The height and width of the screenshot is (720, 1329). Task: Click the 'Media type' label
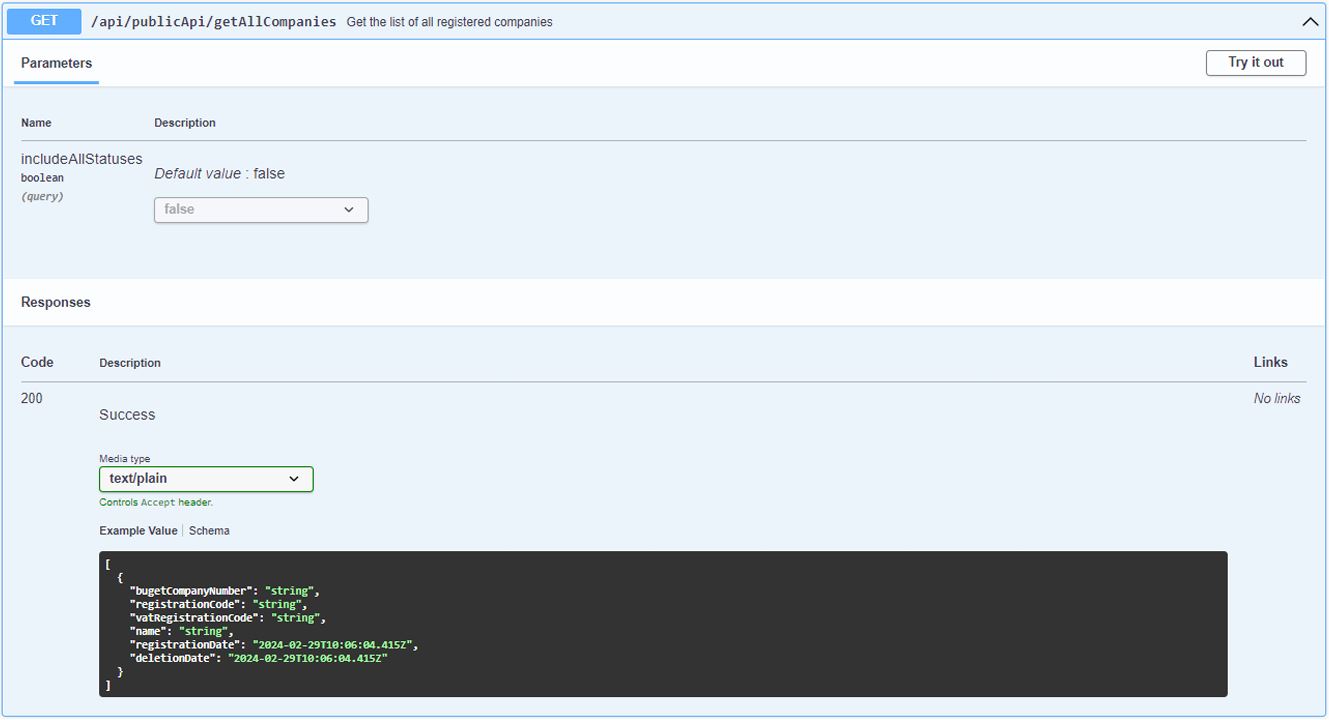(x=125, y=459)
